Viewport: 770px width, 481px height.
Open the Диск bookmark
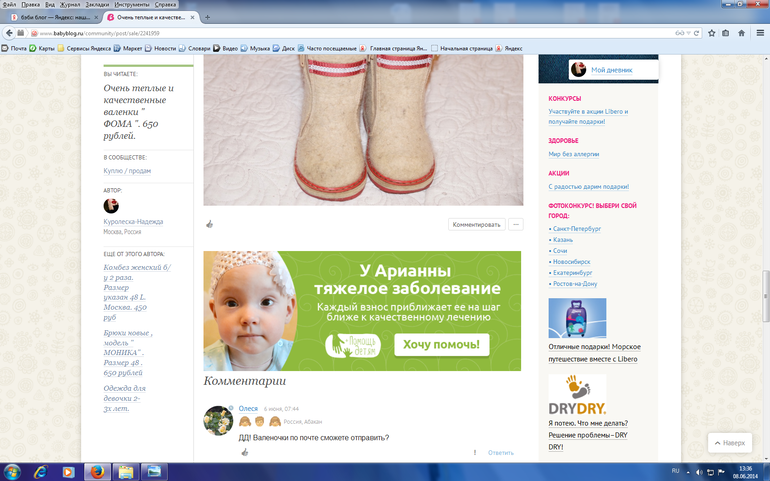pyautogui.click(x=284, y=48)
